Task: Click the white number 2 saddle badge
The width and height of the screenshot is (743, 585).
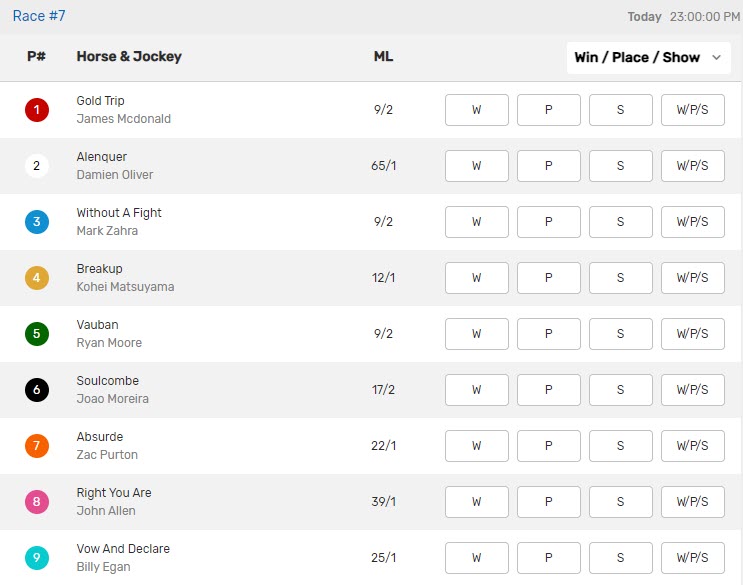Action: pos(36,166)
